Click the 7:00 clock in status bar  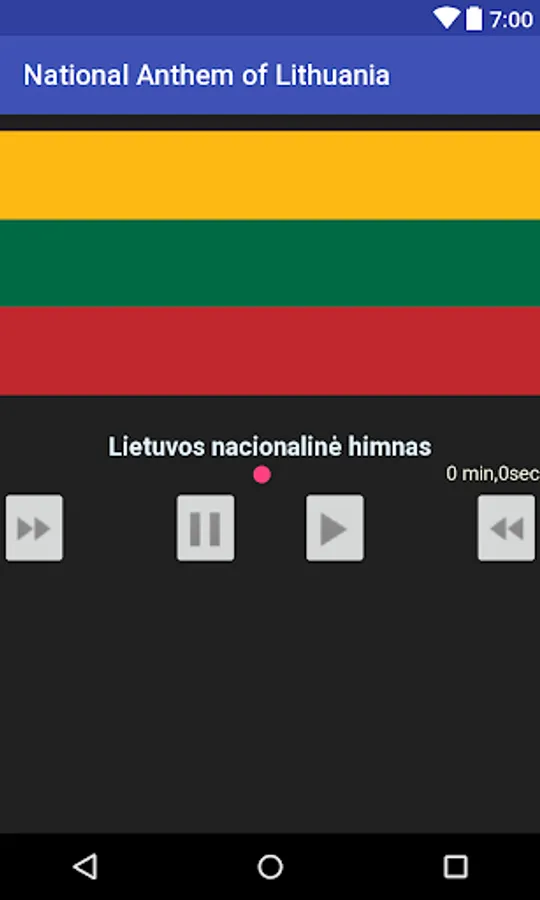(x=511, y=20)
